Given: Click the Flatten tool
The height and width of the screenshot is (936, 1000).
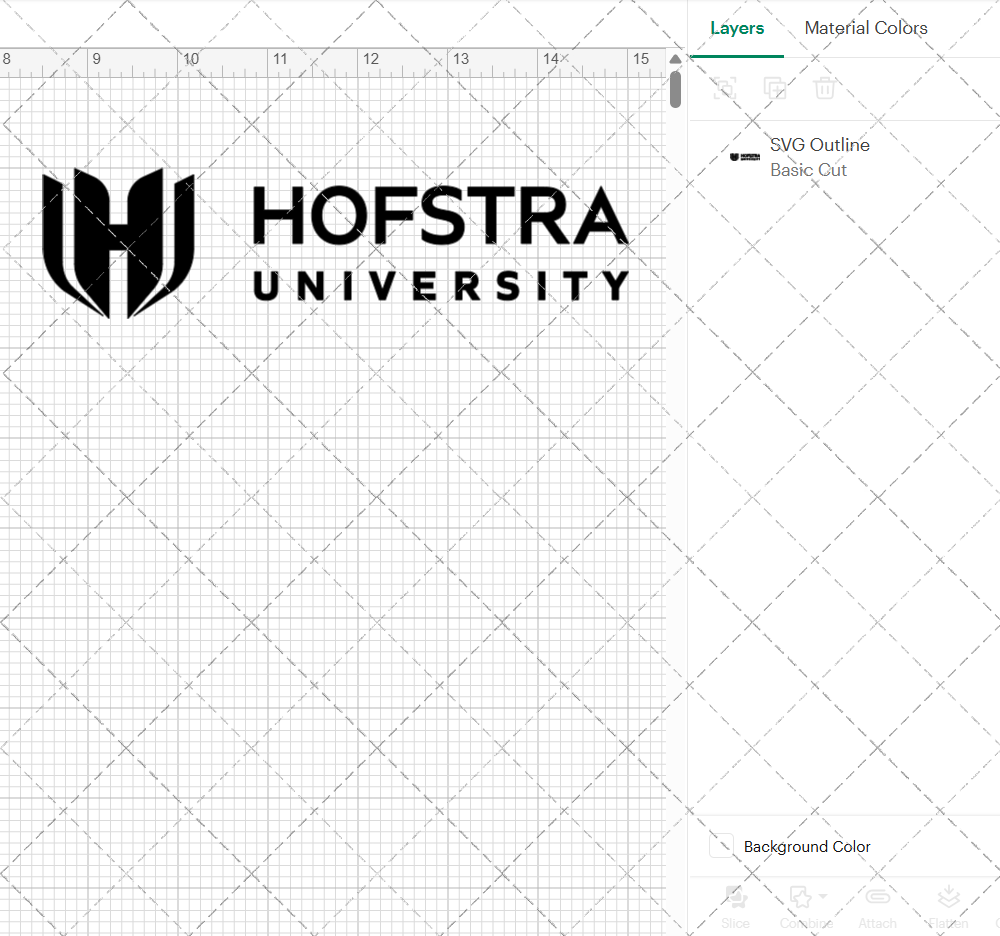Looking at the screenshot, I should 948,907.
